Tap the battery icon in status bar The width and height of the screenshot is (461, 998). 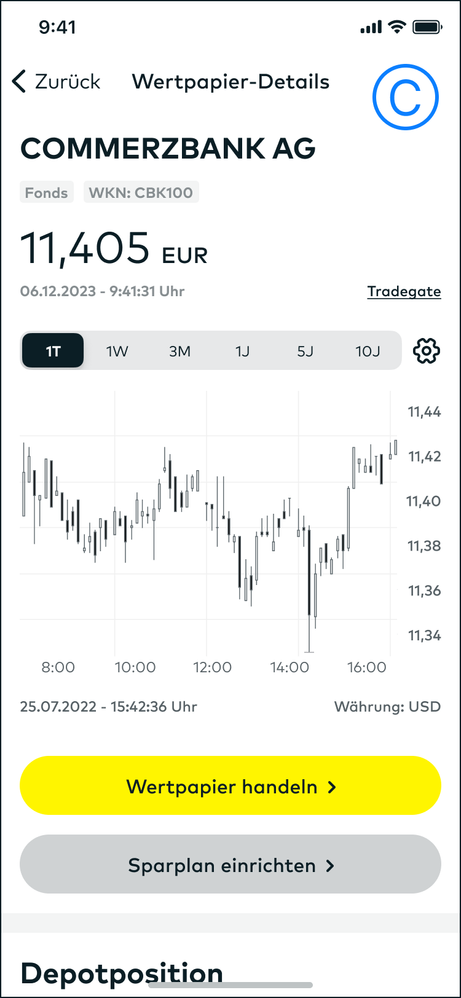[427, 27]
